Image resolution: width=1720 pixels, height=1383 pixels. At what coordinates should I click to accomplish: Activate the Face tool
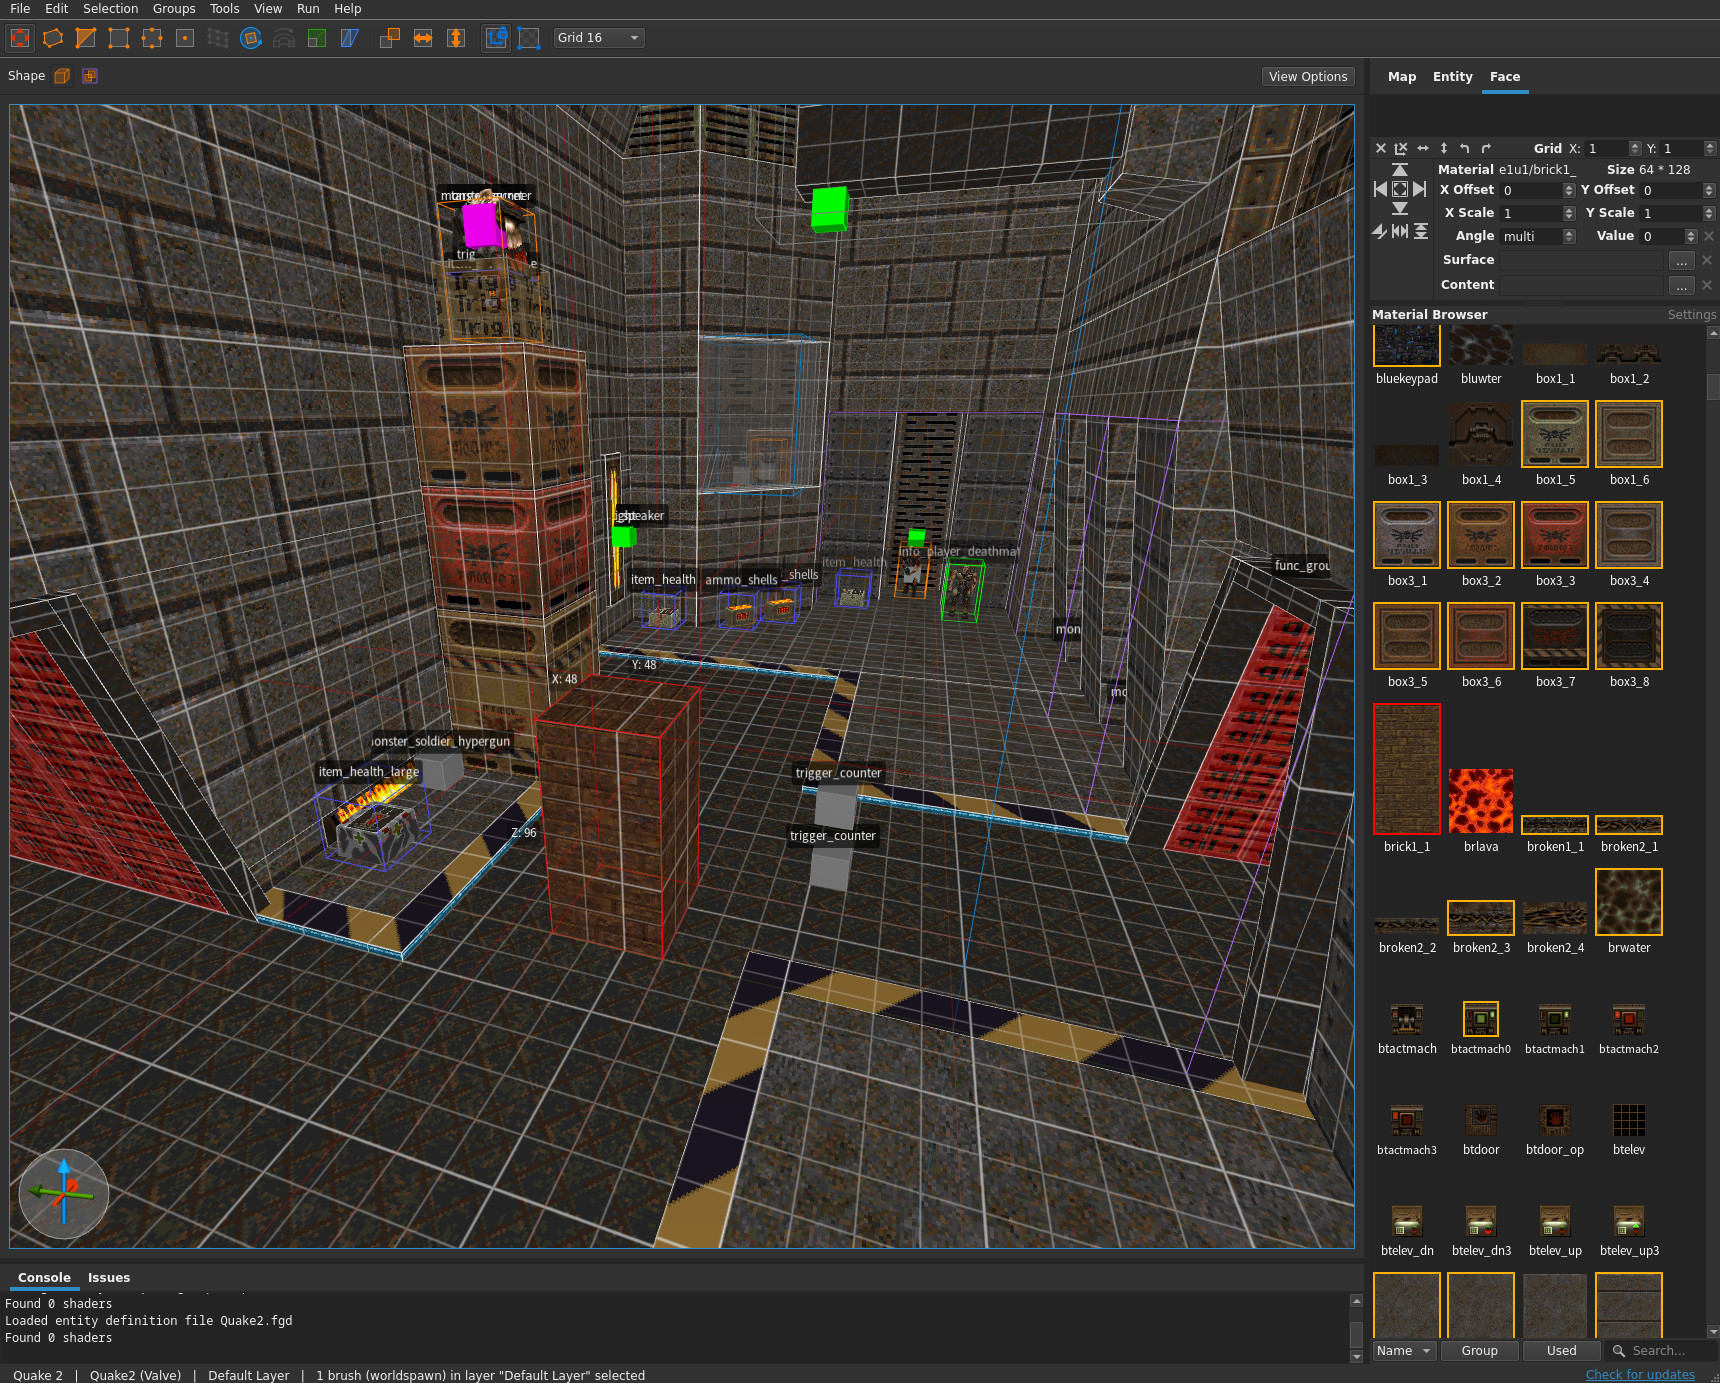pyautogui.click(x=185, y=38)
